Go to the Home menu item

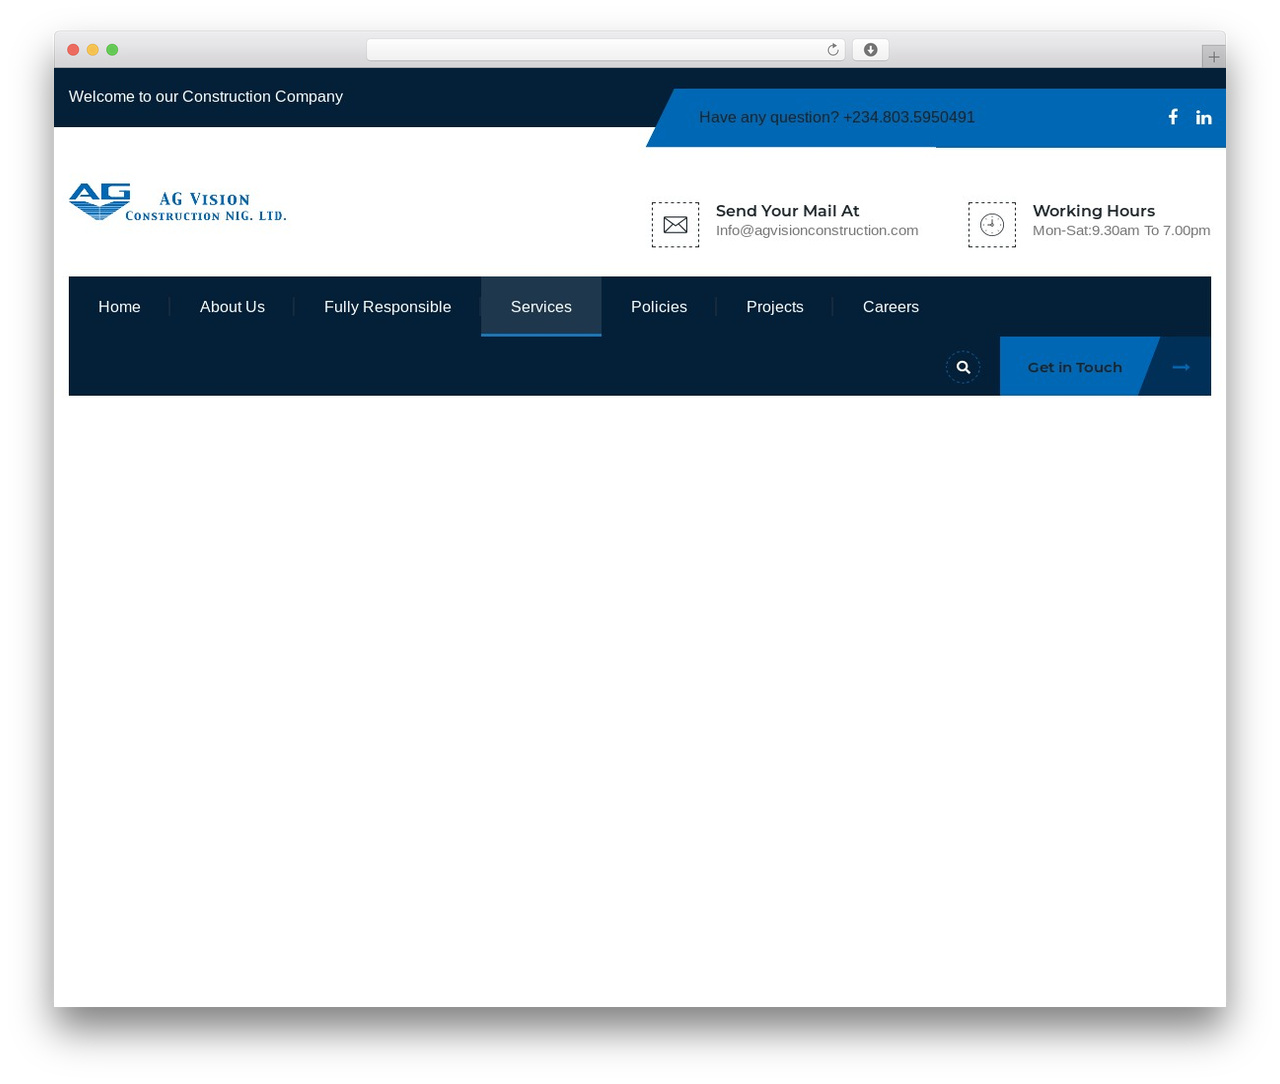119,307
